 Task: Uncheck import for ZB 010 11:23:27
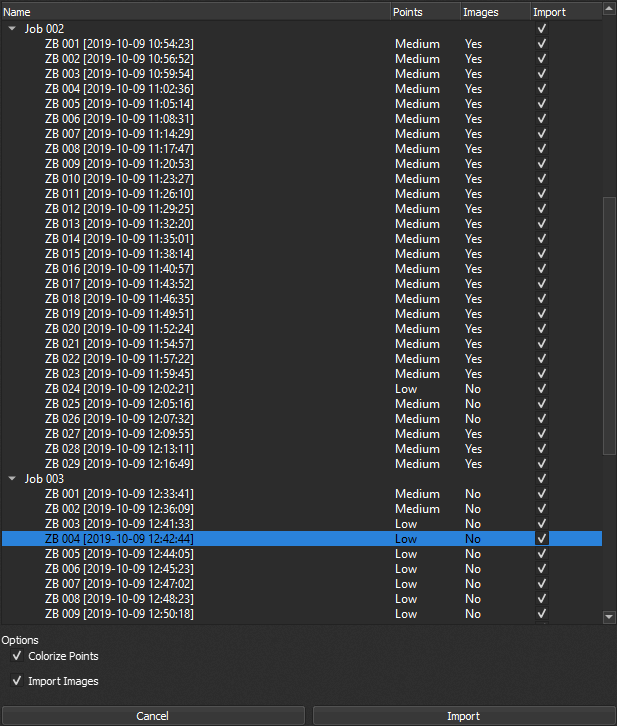542,179
